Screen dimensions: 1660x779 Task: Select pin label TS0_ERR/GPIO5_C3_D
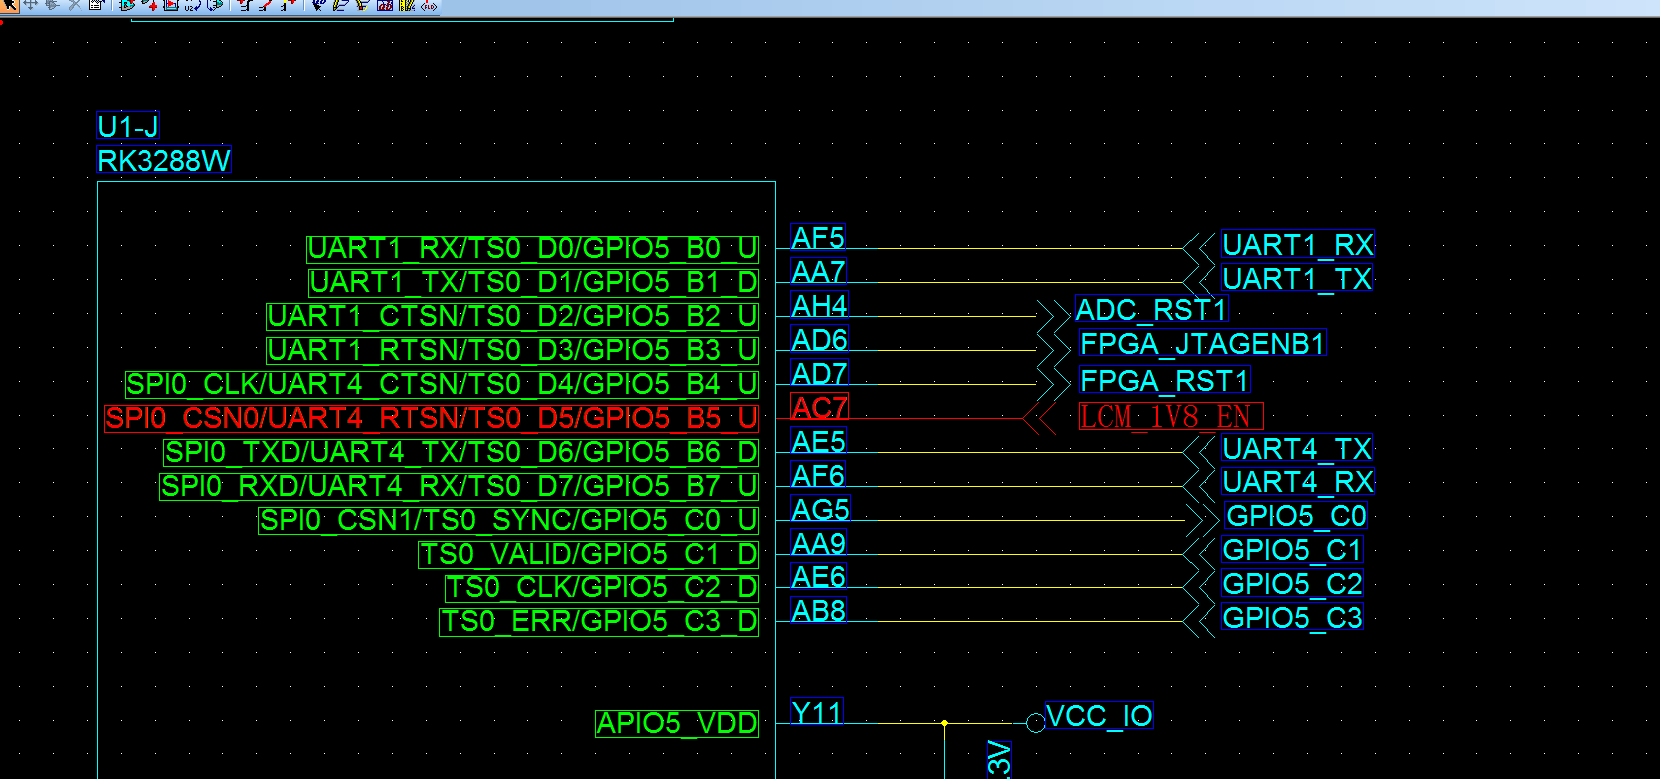point(600,622)
